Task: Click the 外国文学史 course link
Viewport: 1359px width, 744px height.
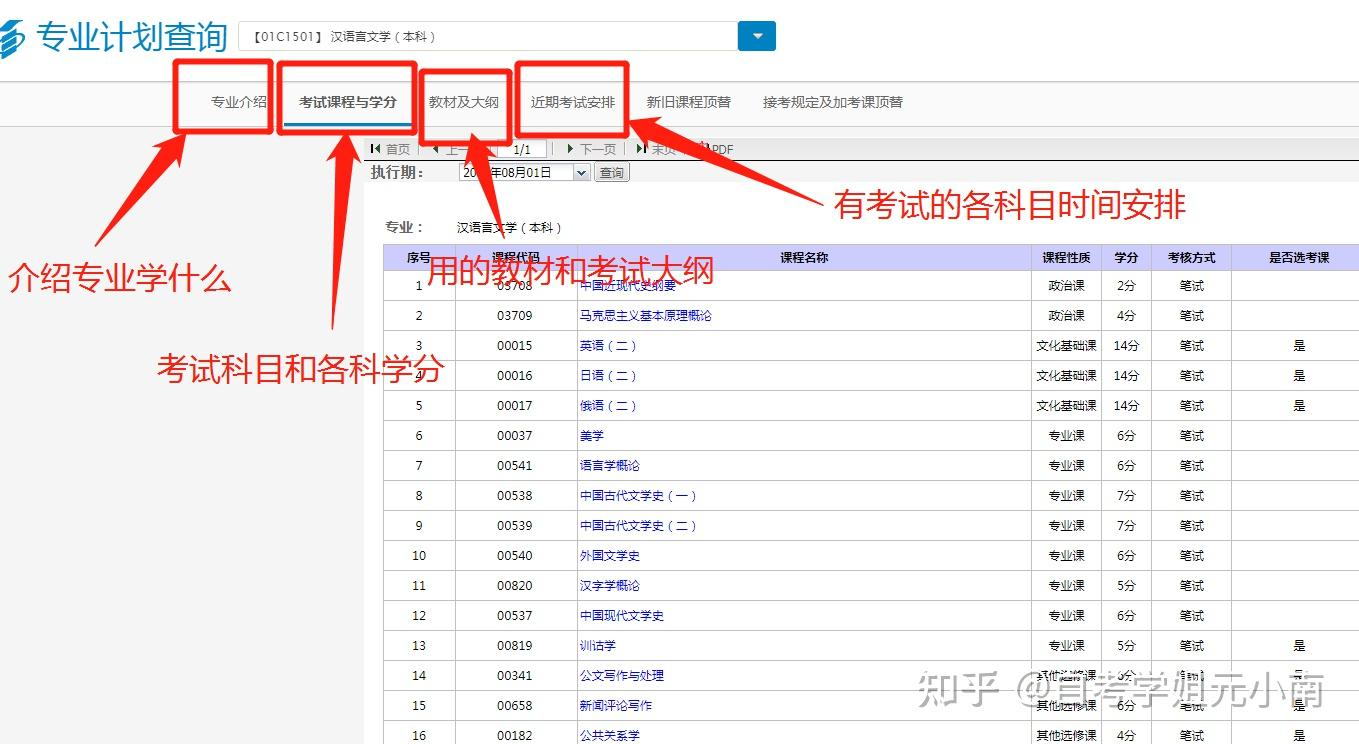Action: click(x=609, y=556)
